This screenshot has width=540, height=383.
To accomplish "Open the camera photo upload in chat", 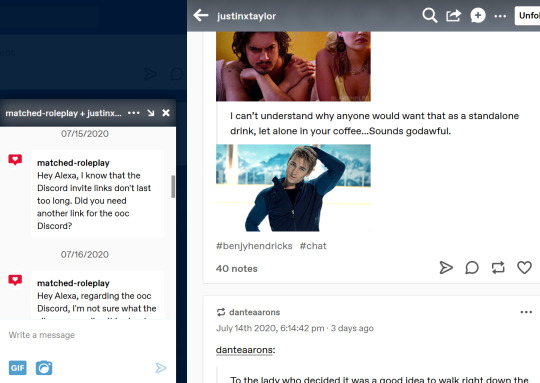I will [x=44, y=368].
